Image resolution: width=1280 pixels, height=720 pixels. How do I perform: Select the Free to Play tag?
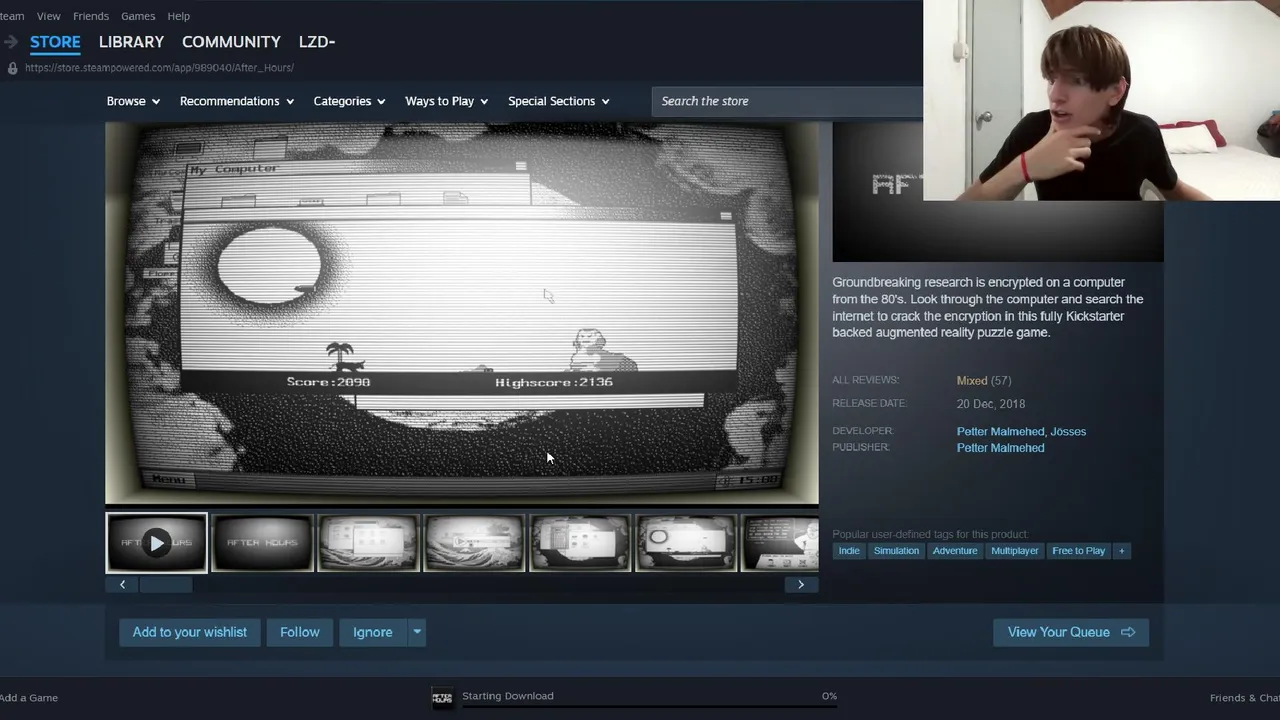tap(1078, 551)
